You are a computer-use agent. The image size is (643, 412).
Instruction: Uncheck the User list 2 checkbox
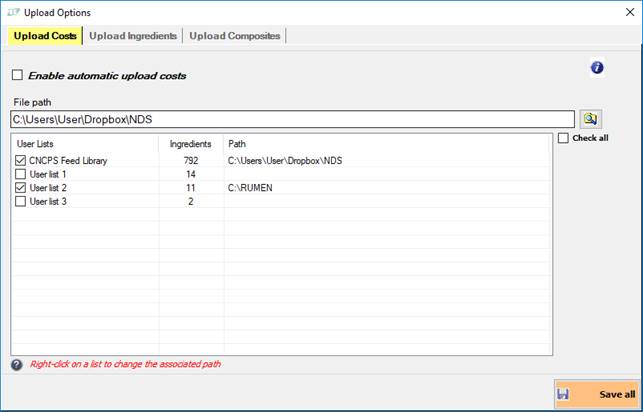(21, 187)
